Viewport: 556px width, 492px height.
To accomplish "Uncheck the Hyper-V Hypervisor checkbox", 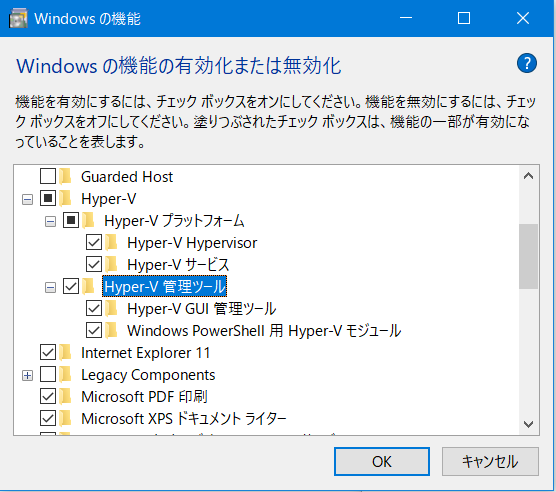I will coord(94,242).
